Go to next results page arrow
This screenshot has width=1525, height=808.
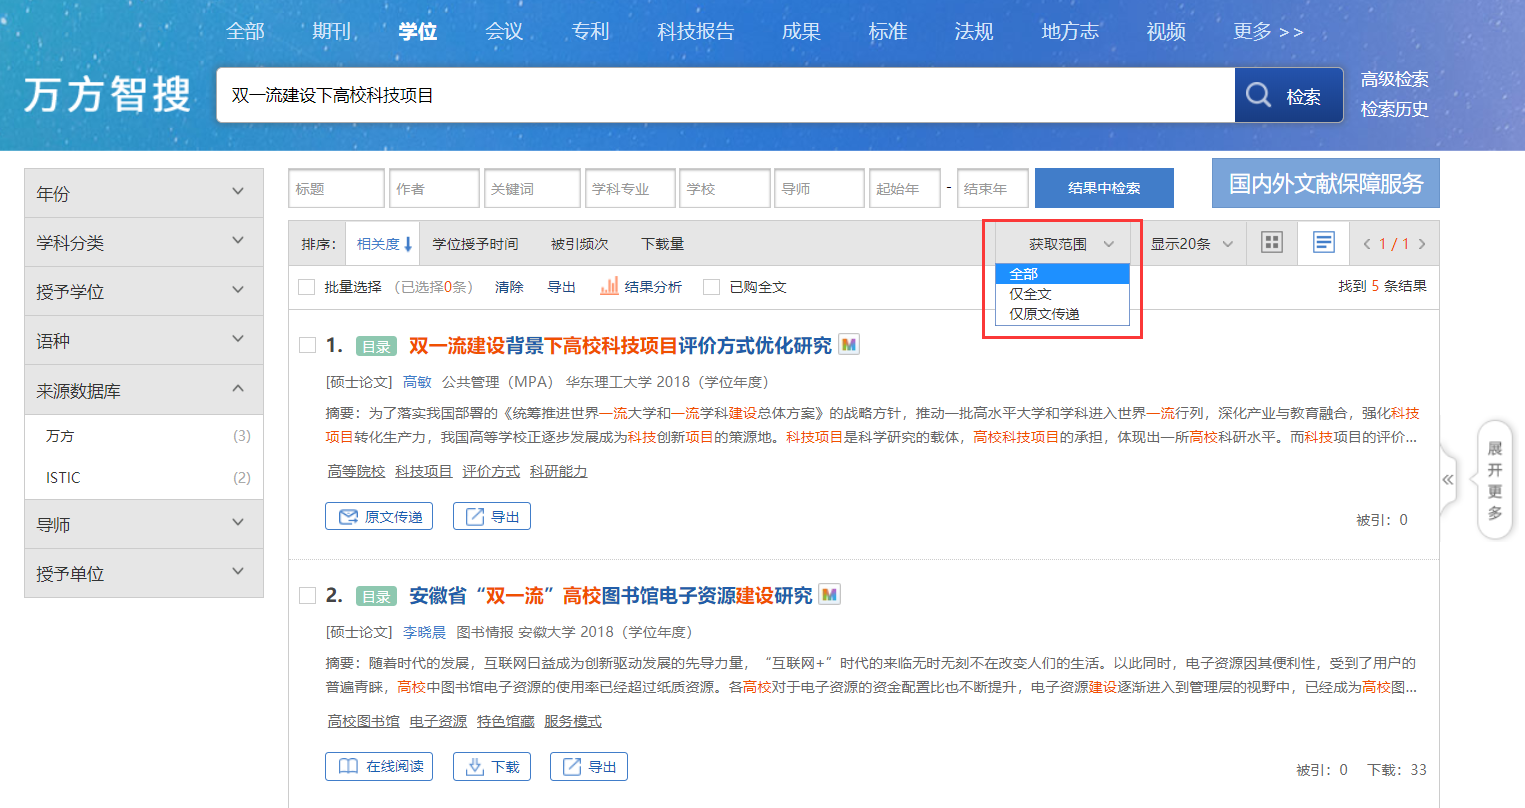tap(1422, 244)
